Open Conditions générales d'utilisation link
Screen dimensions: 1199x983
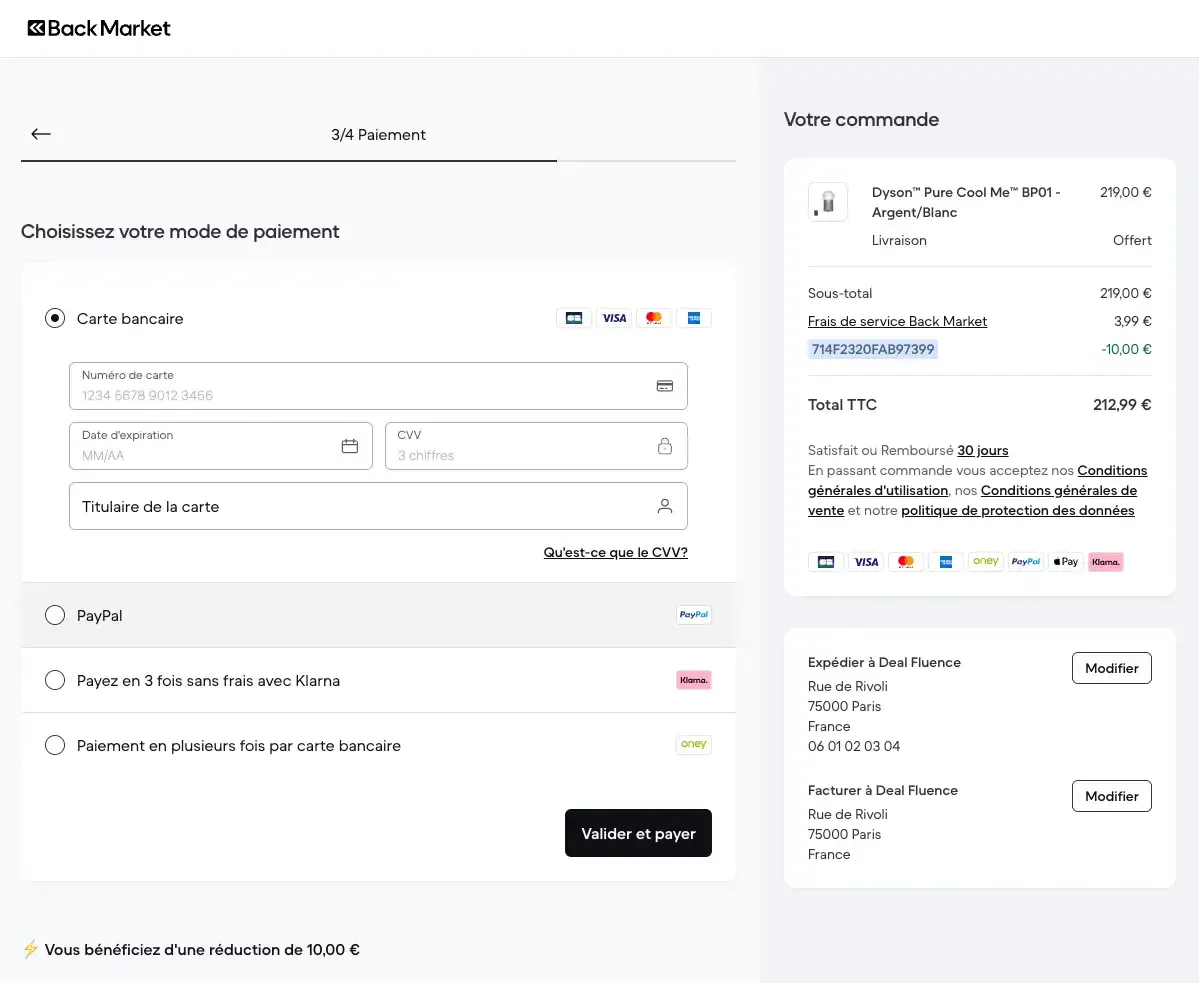tap(977, 480)
